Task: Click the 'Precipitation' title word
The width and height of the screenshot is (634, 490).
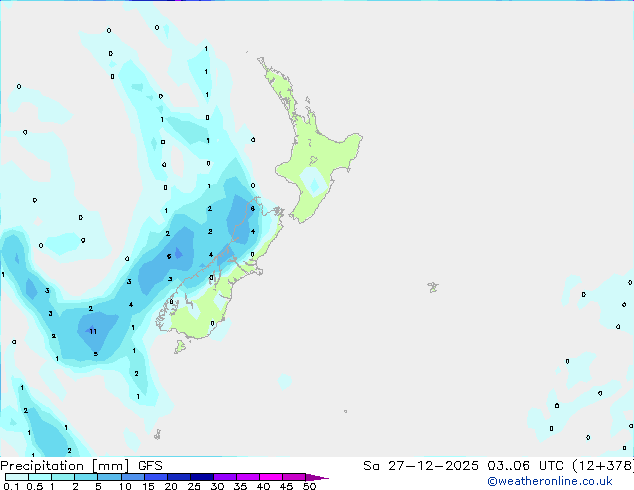Action: coord(42,466)
